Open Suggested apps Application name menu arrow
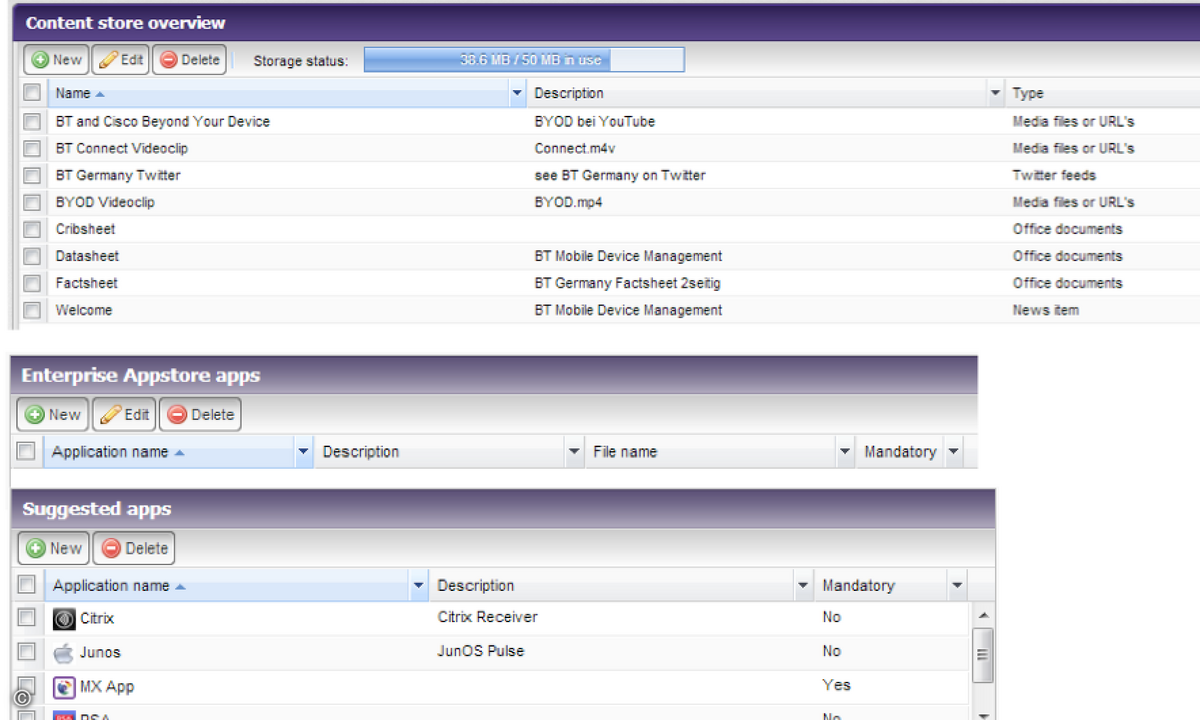 (x=419, y=585)
